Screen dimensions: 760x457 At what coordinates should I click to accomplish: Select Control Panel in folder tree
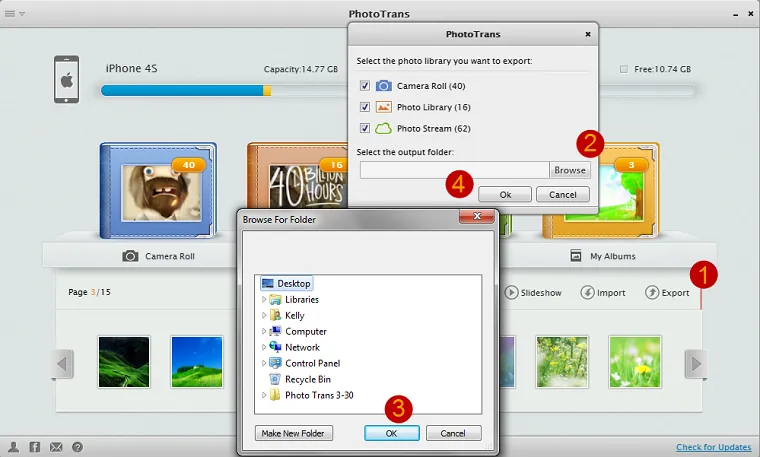(x=312, y=363)
